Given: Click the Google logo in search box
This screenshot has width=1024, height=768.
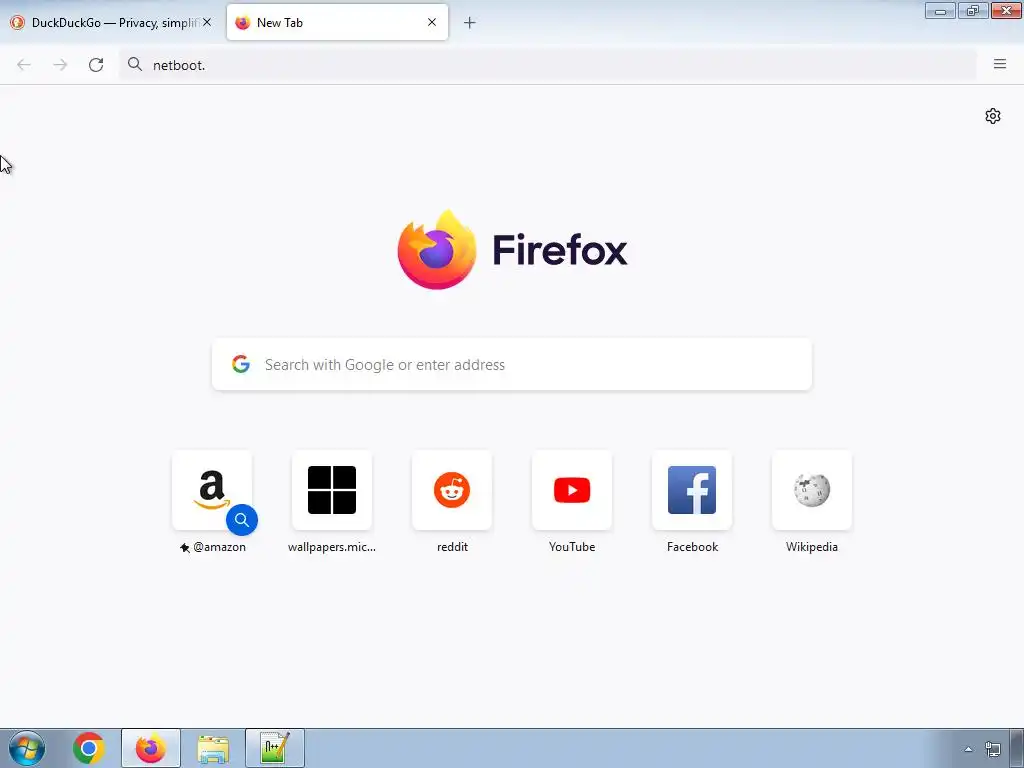Looking at the screenshot, I should (241, 364).
